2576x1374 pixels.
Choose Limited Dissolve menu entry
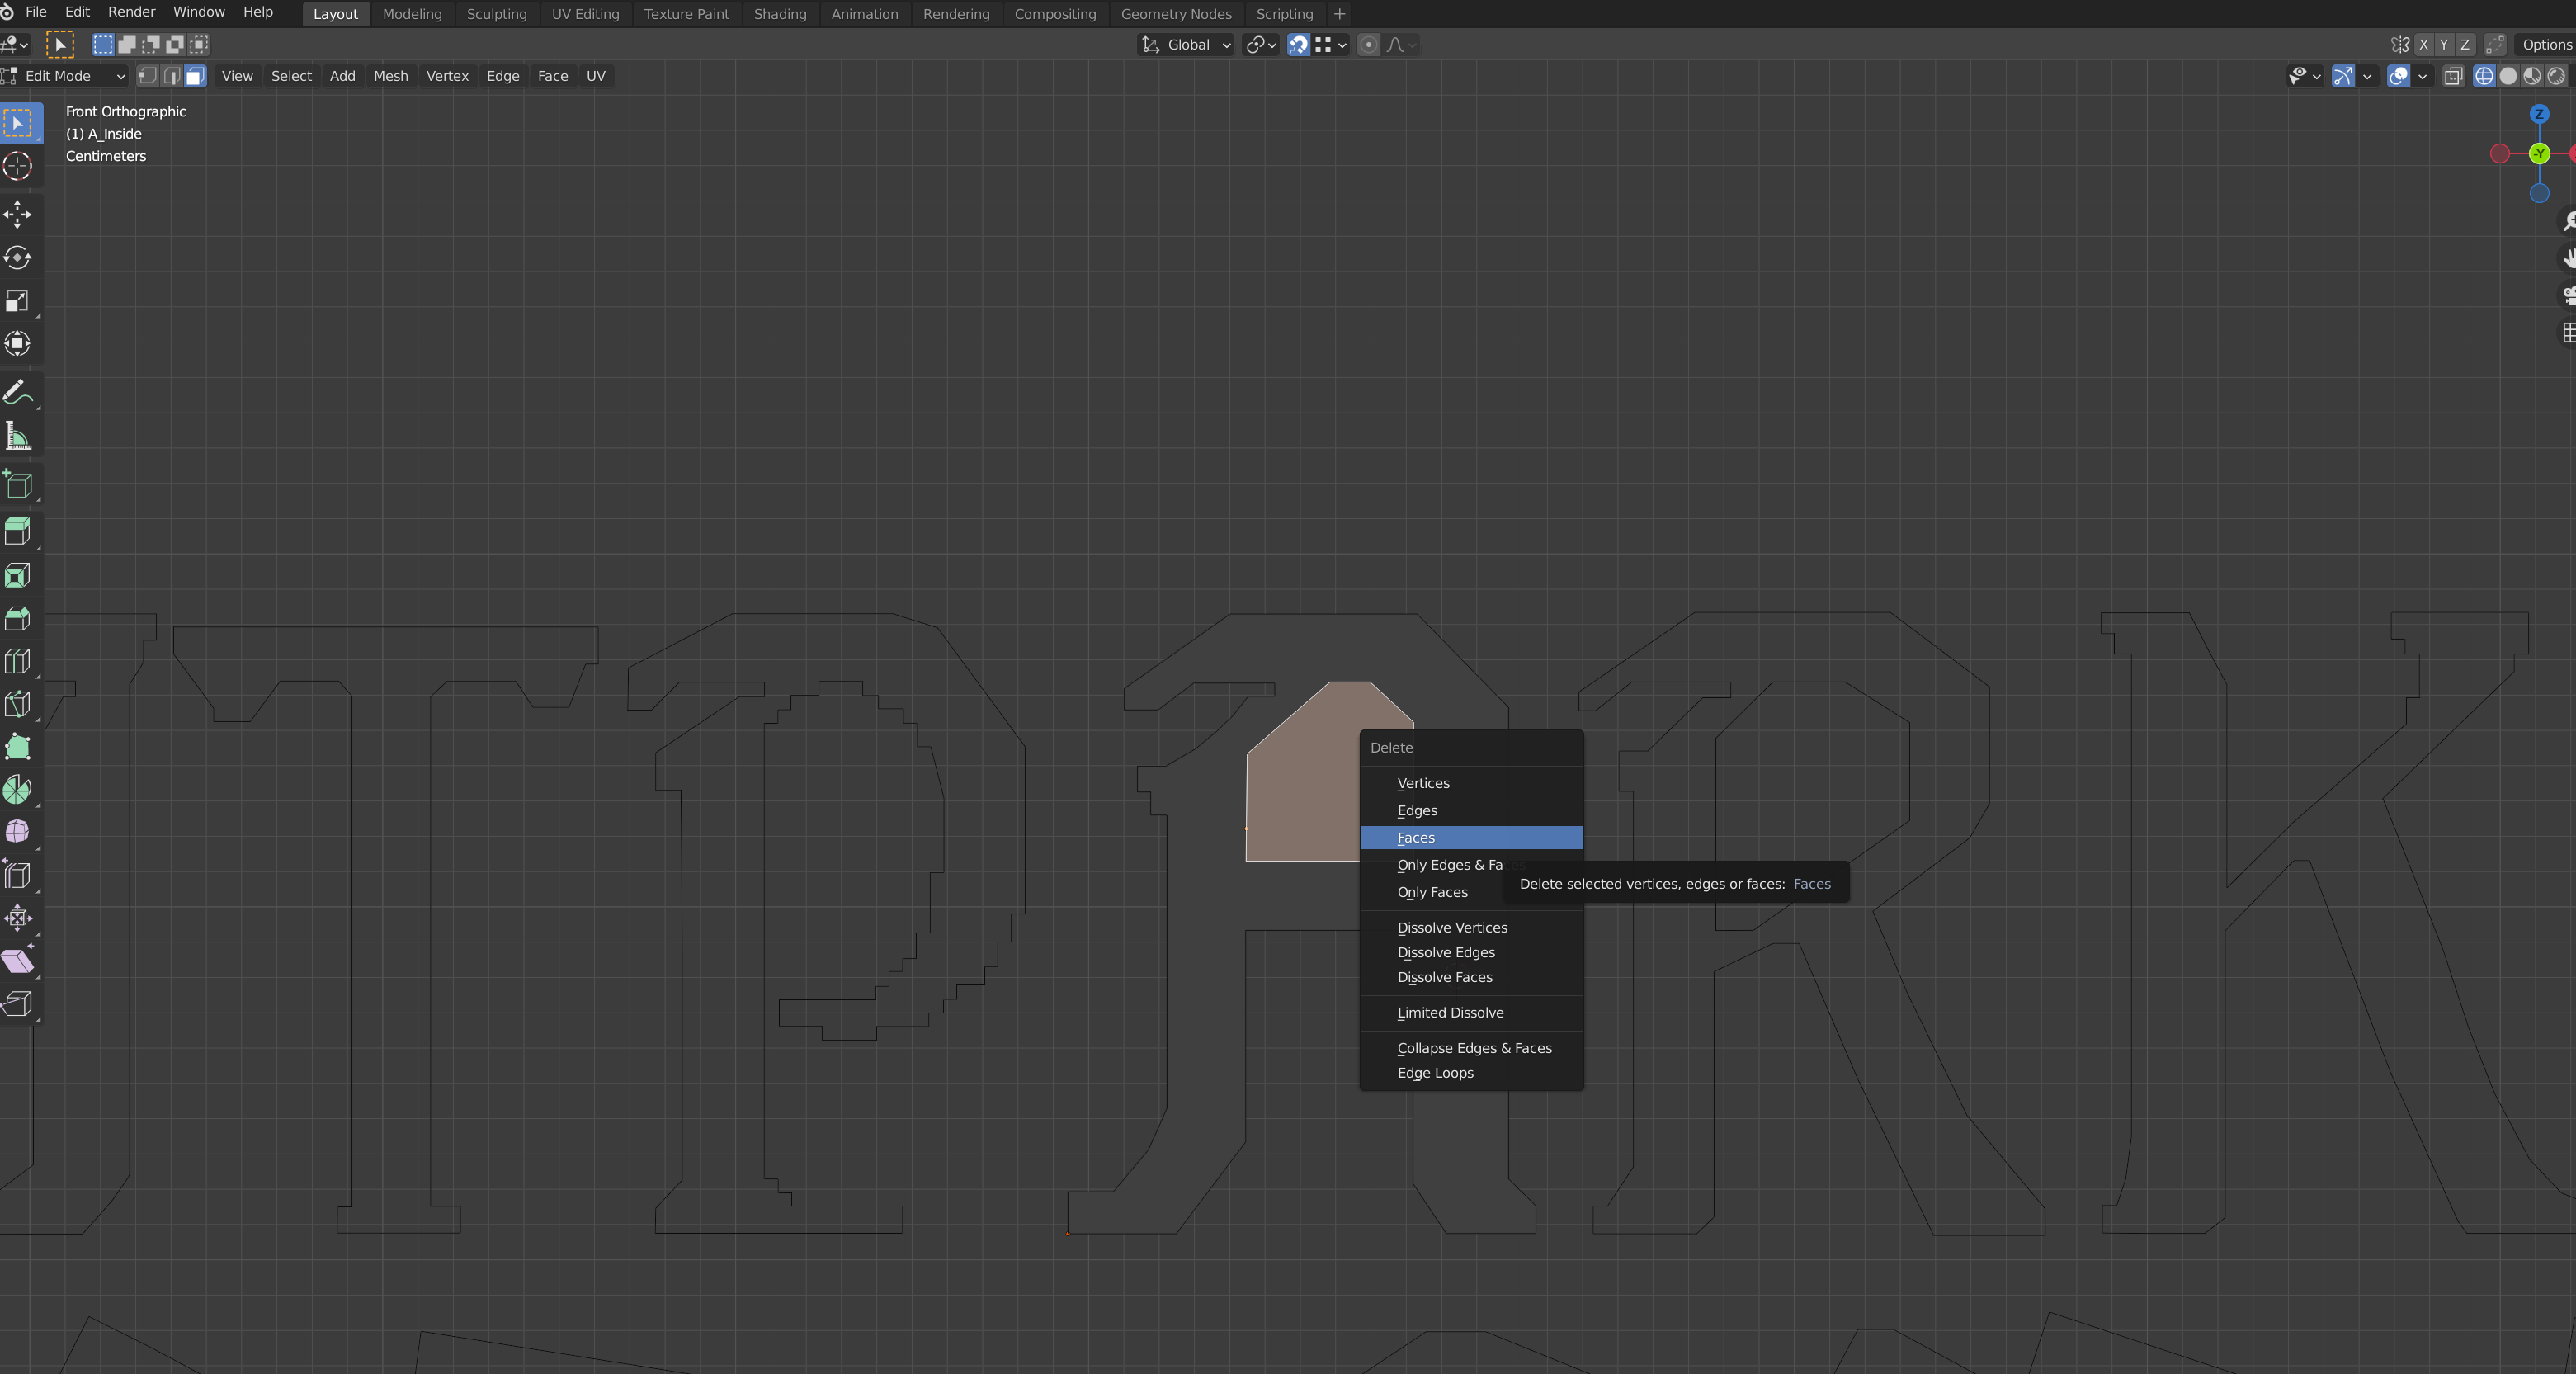pyautogui.click(x=1471, y=1012)
